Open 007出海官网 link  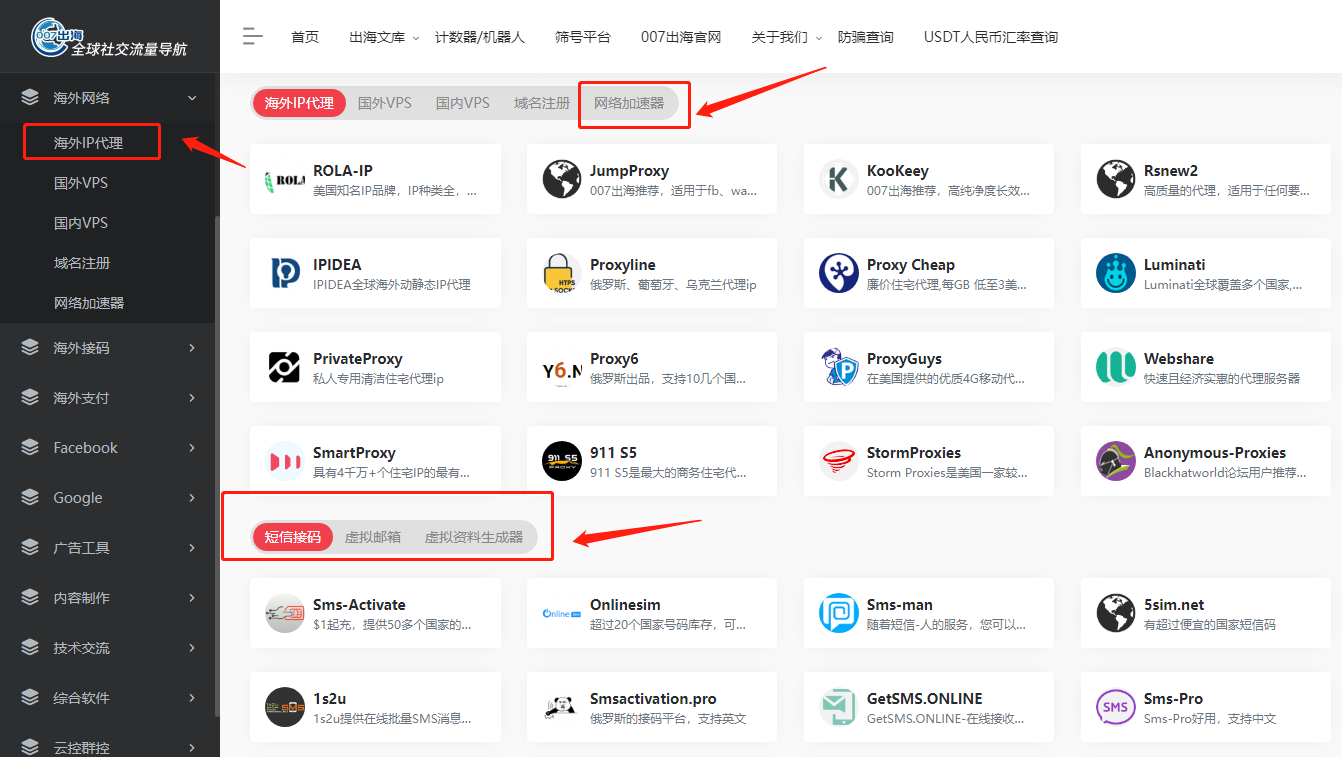[681, 37]
